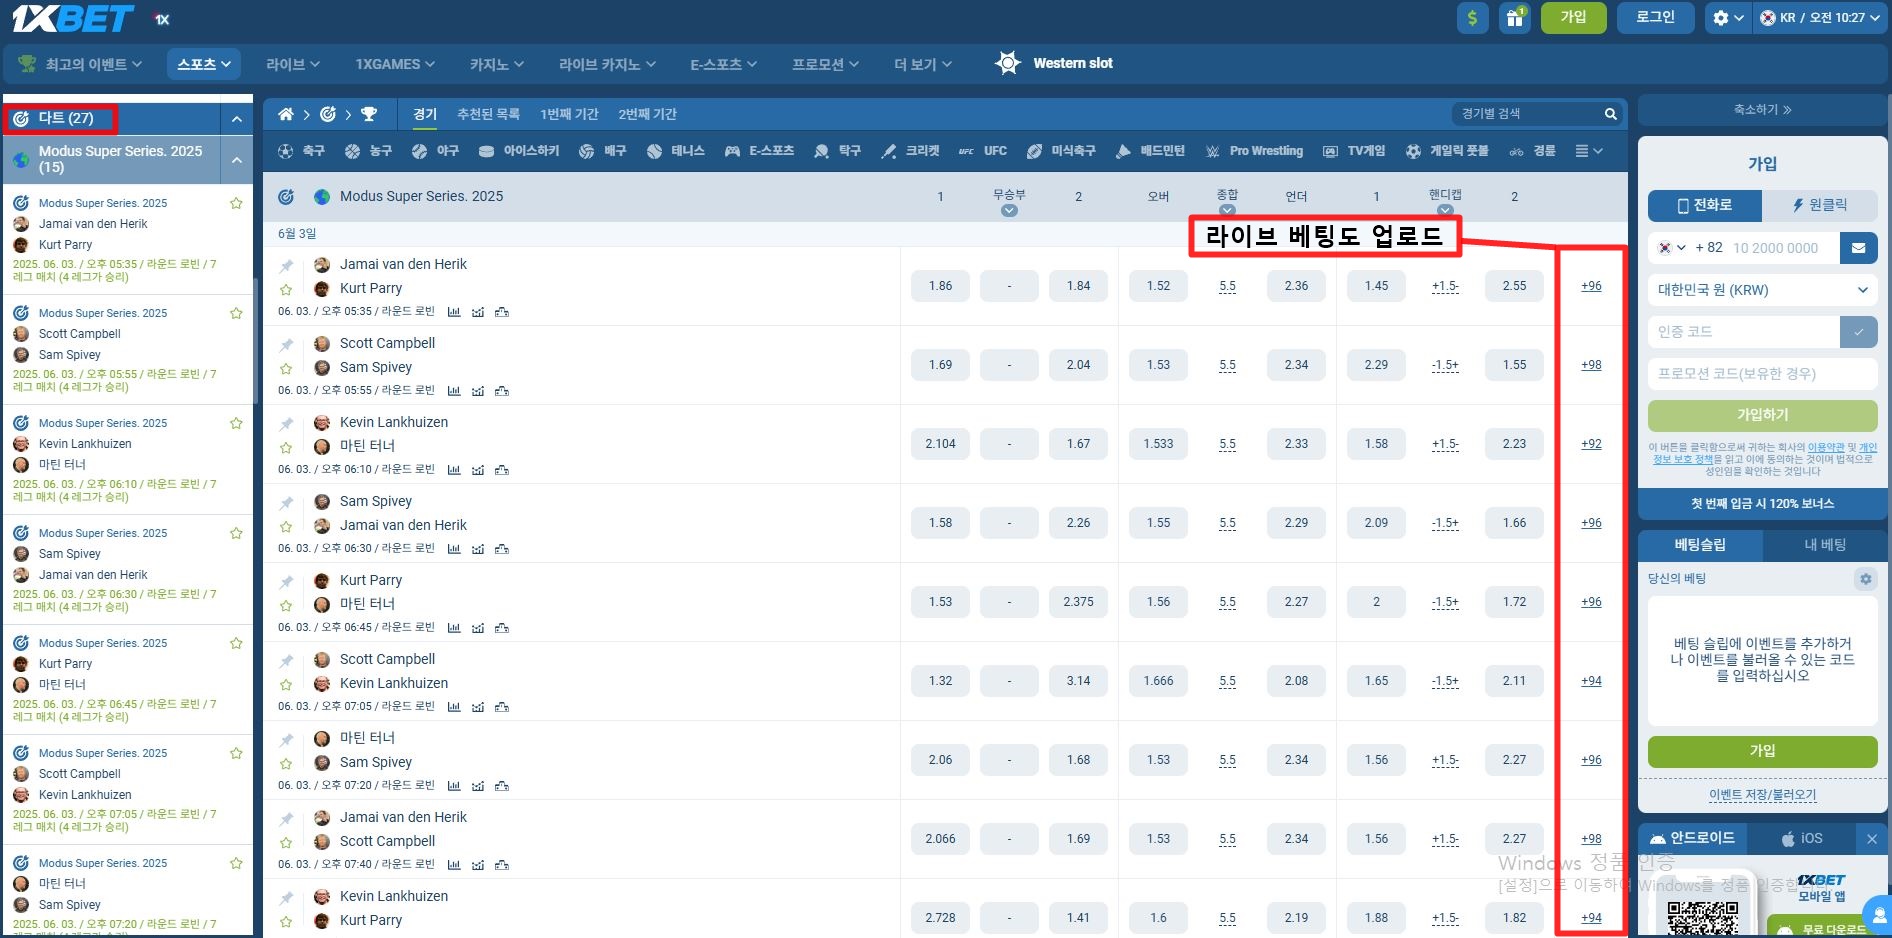The height and width of the screenshot is (938, 1892).
Task: Switch to the 추천된 목록 tab
Action: (x=488, y=114)
